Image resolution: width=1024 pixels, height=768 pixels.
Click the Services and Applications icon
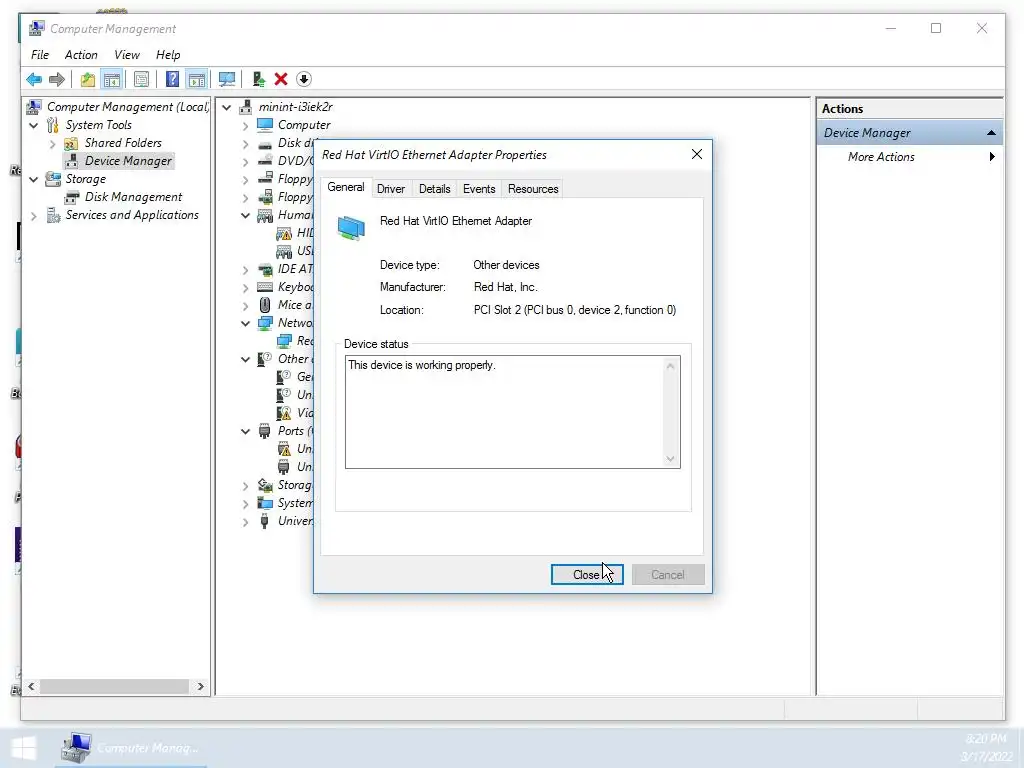point(53,215)
